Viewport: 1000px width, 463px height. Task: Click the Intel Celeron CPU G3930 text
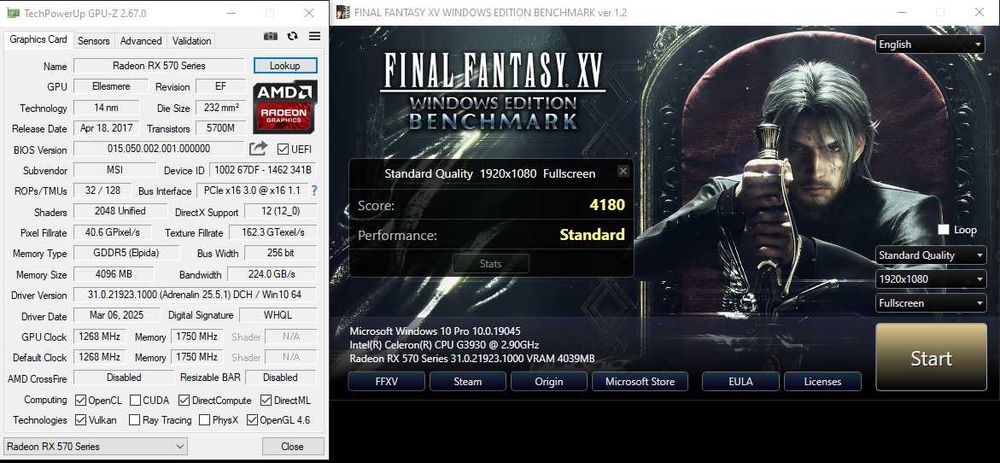click(x=442, y=345)
